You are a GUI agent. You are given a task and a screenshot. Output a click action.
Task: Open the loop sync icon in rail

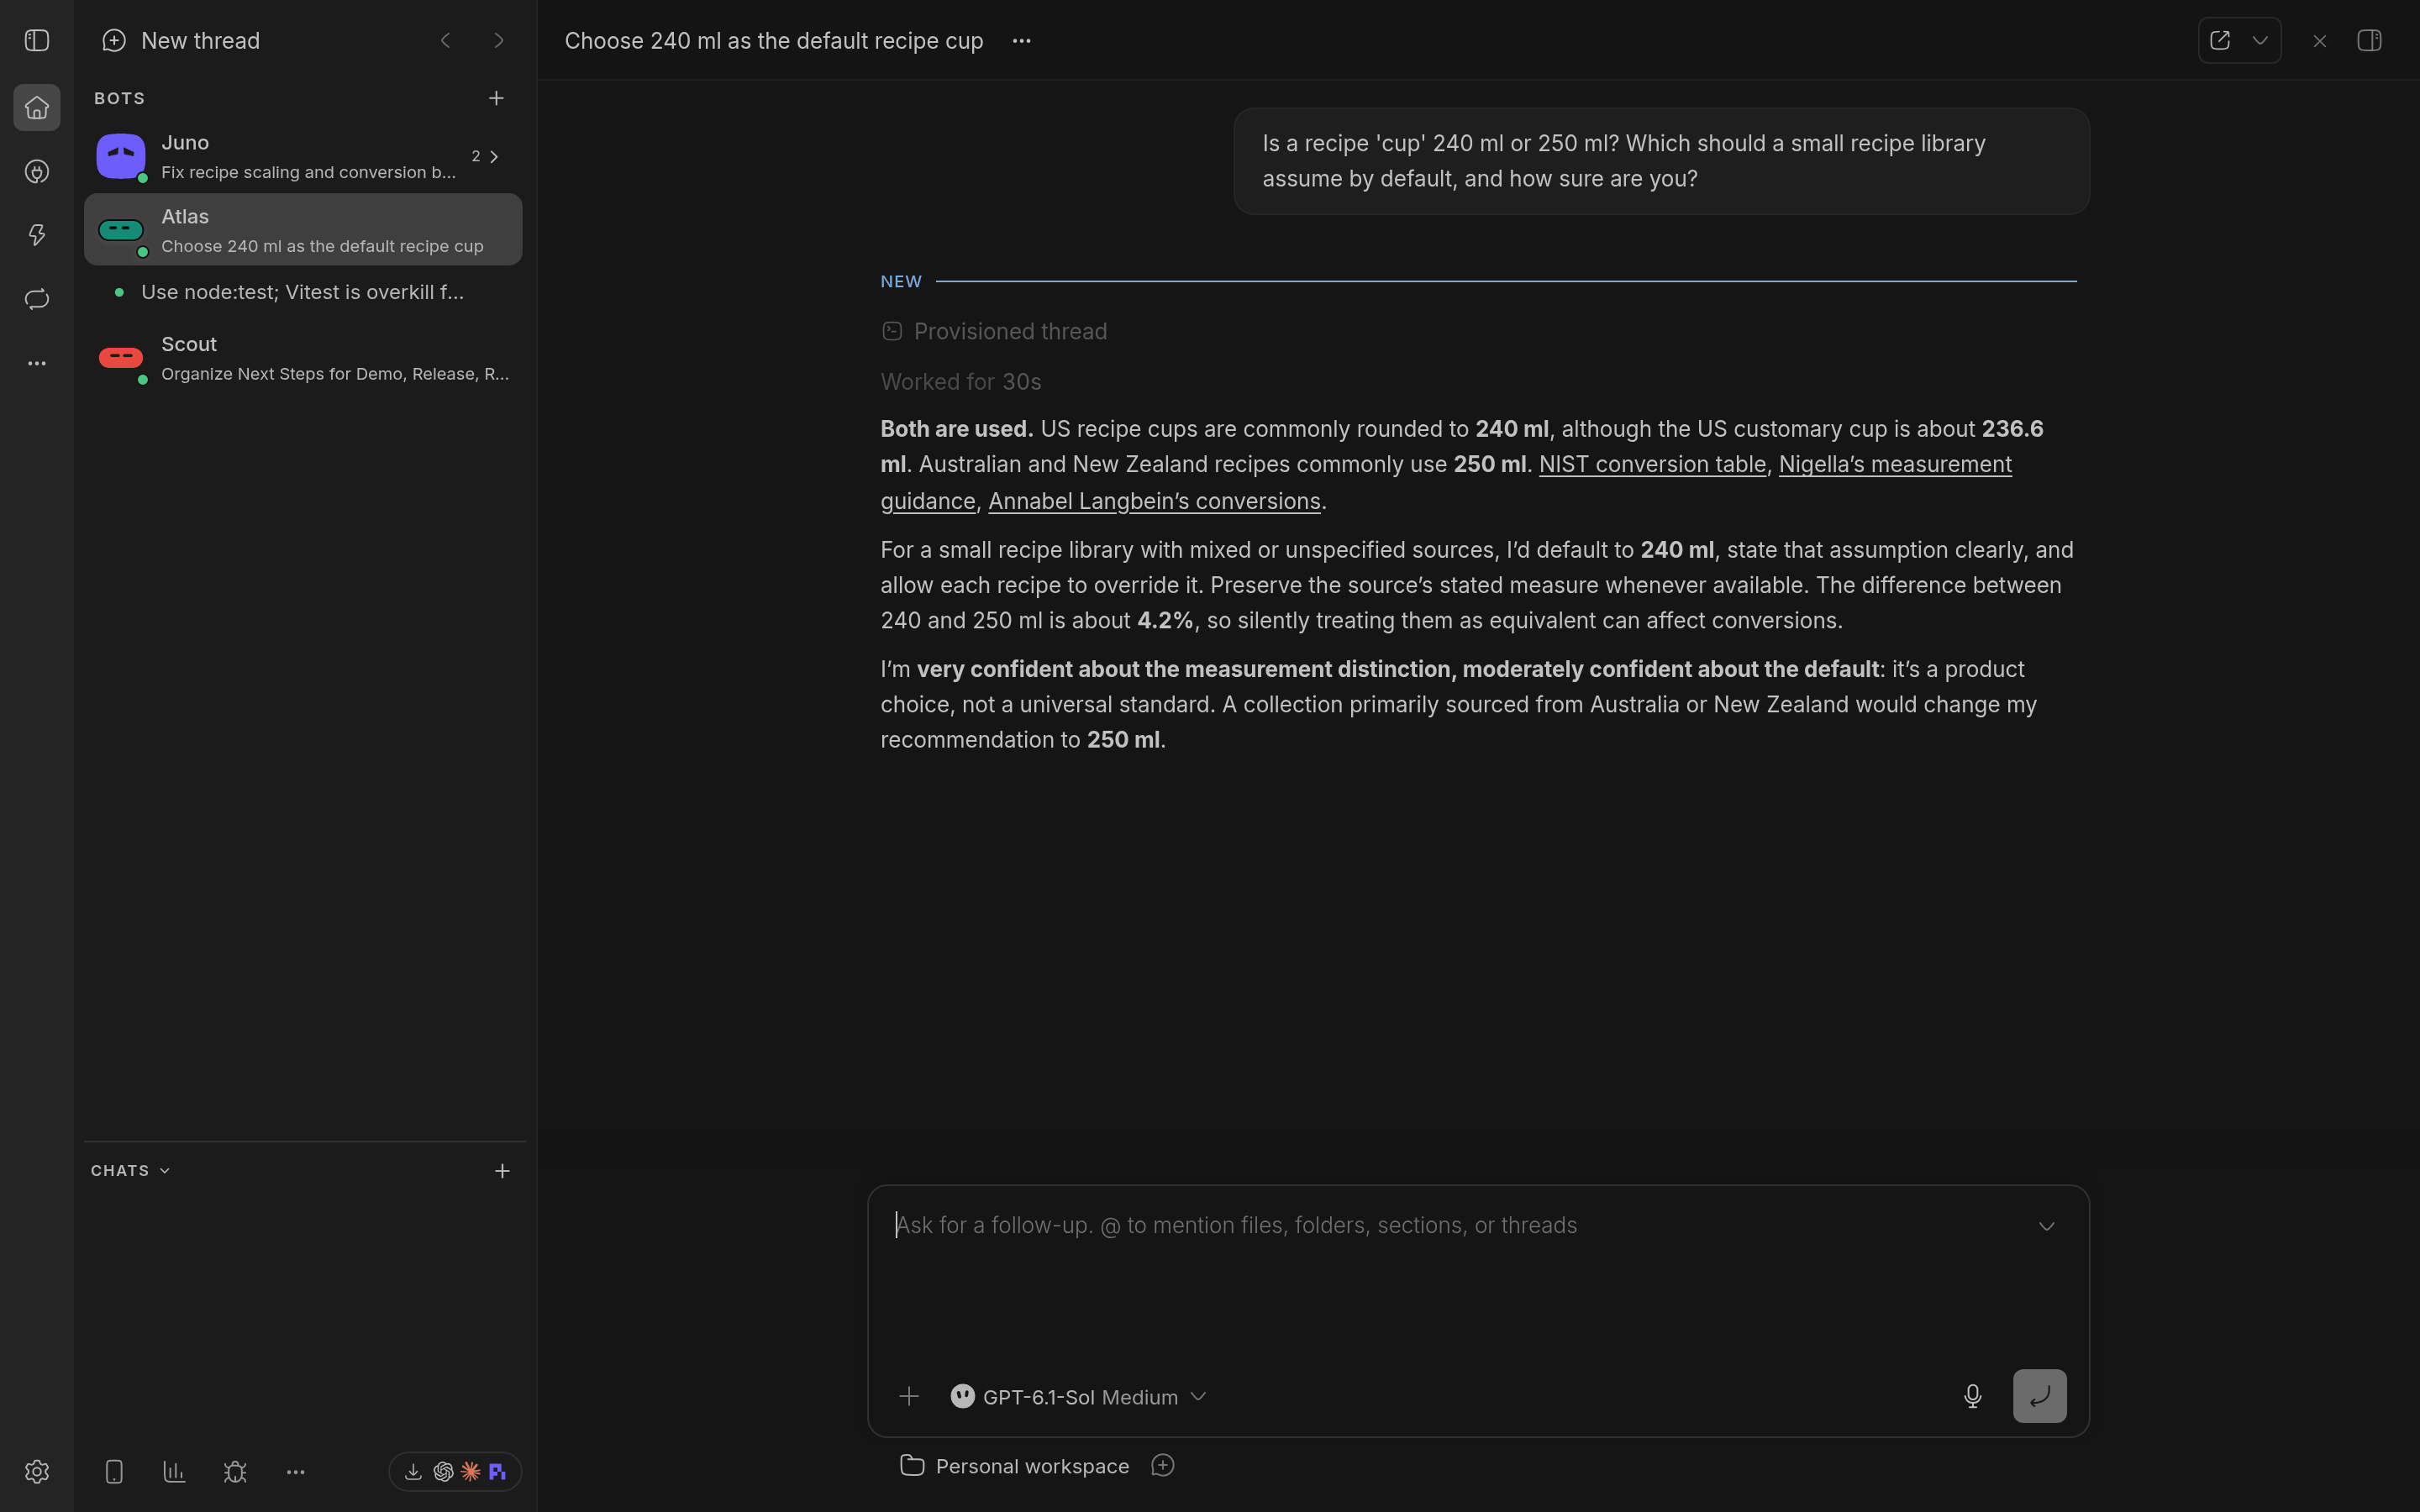click(37, 299)
